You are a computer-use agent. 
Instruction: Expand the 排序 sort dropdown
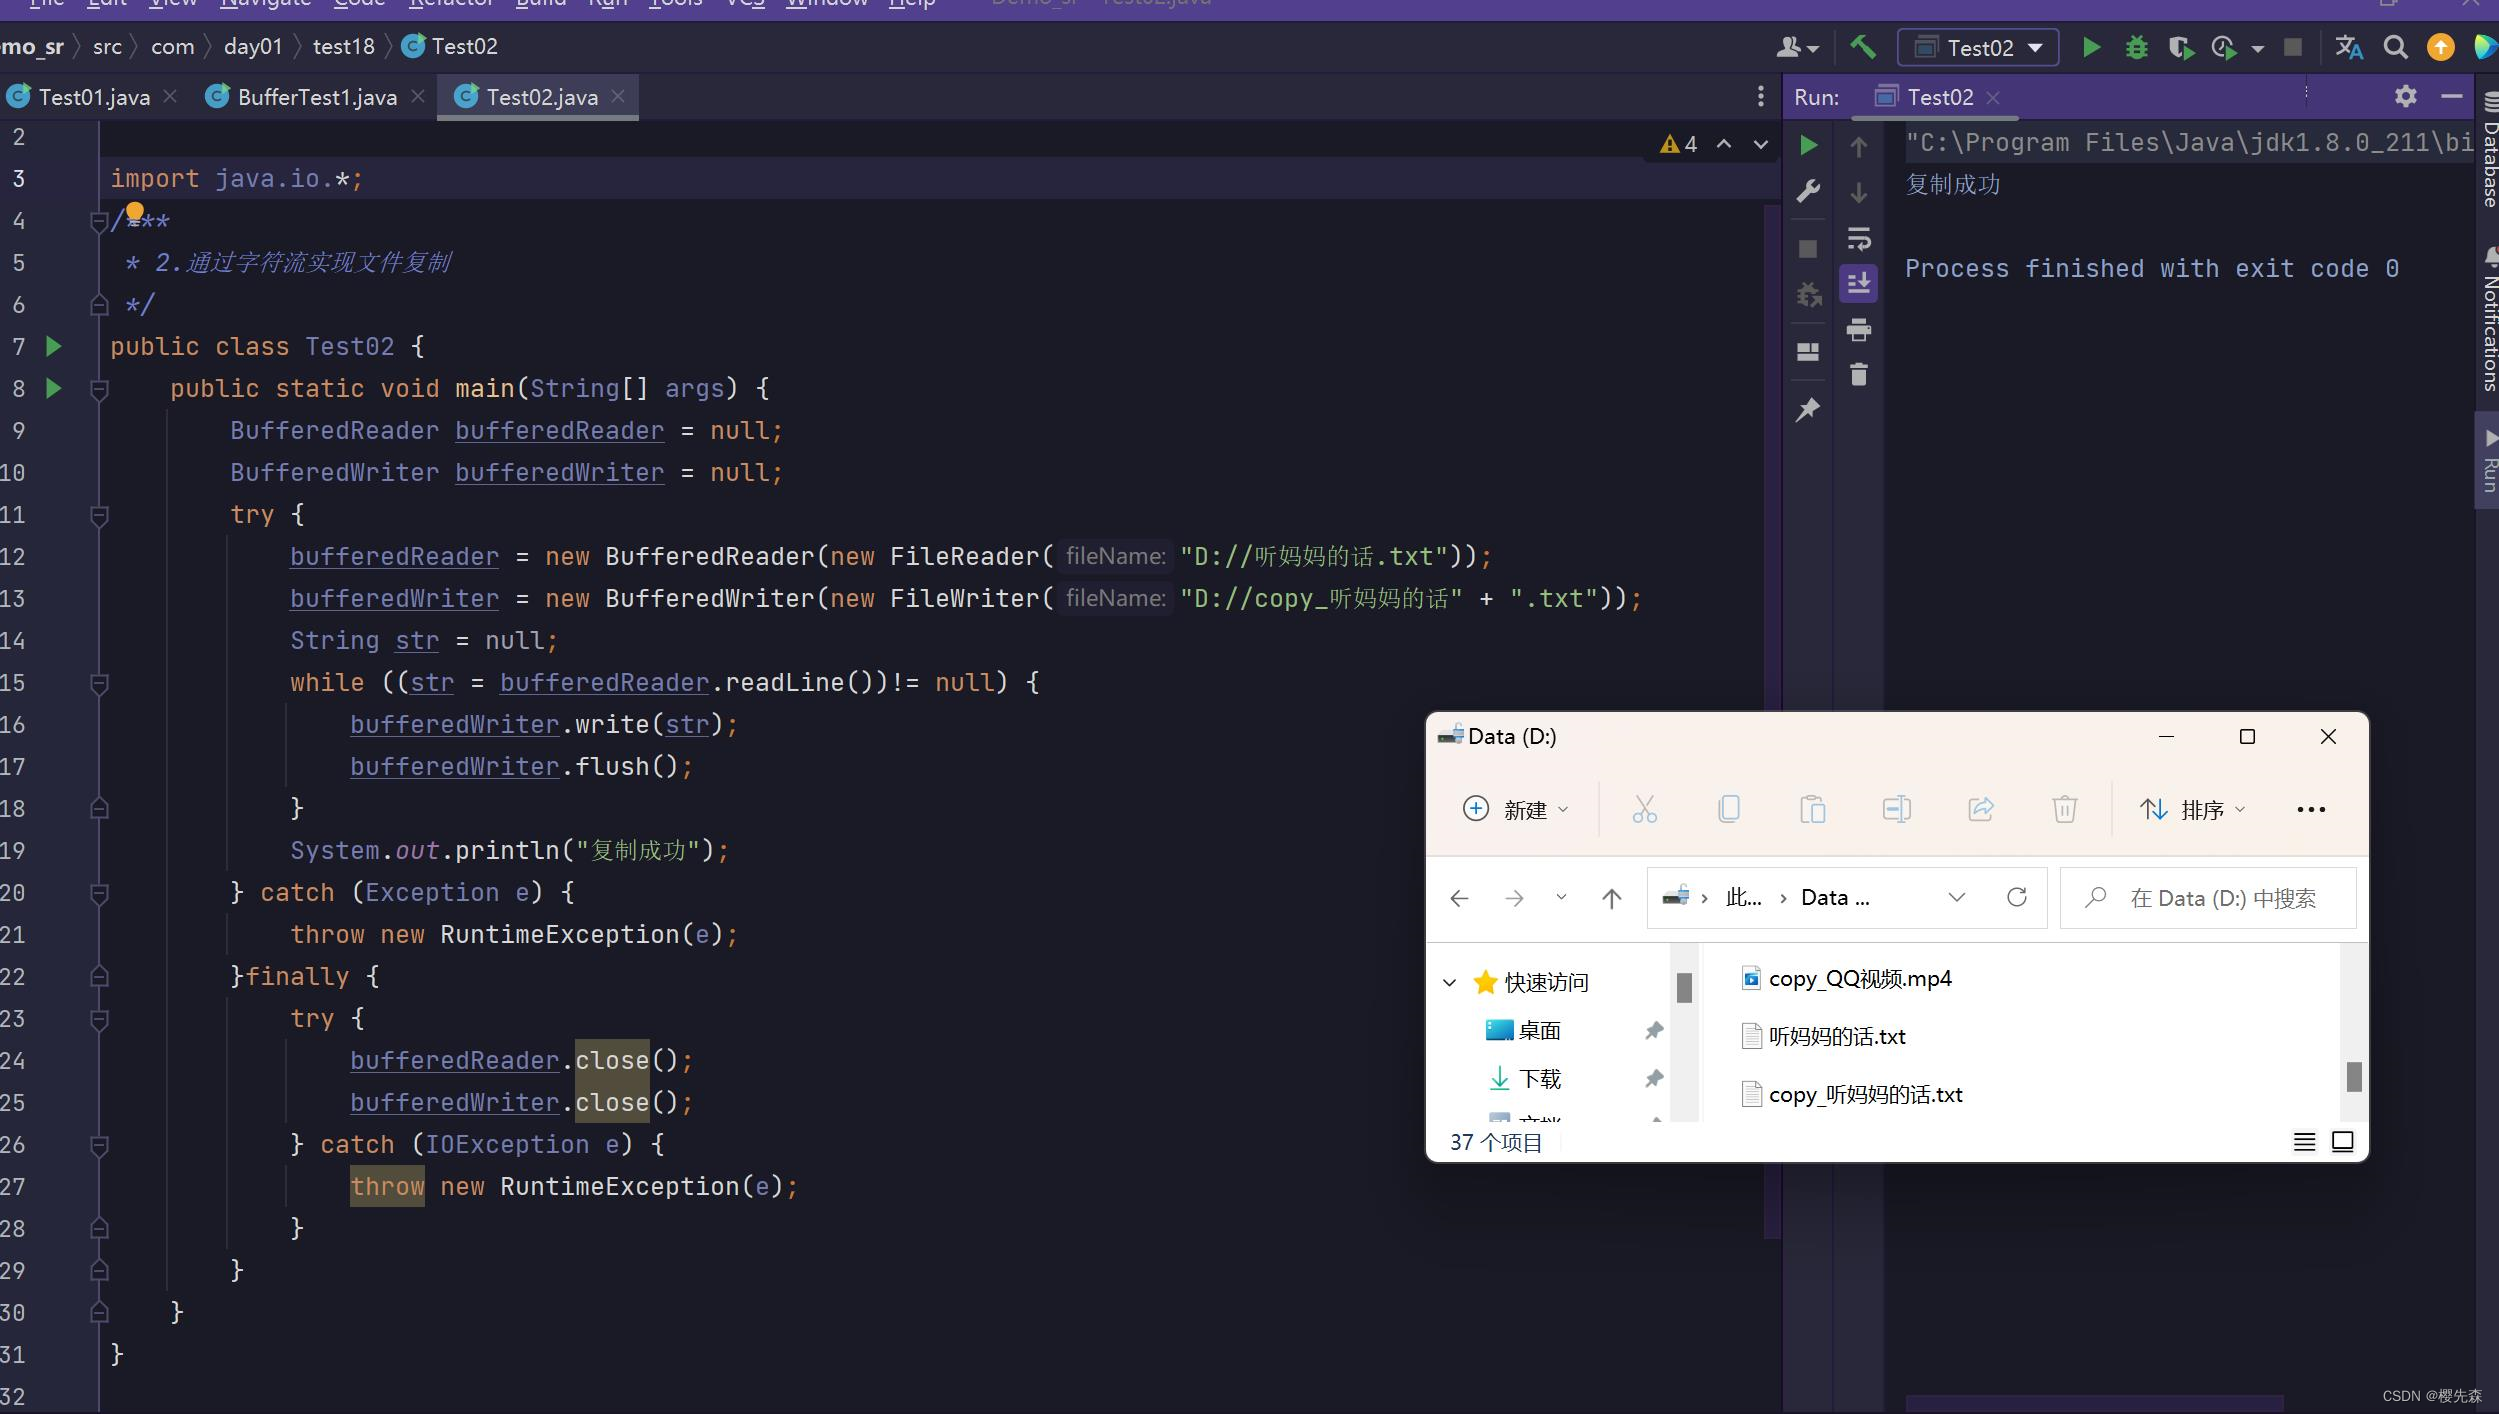tap(2194, 809)
